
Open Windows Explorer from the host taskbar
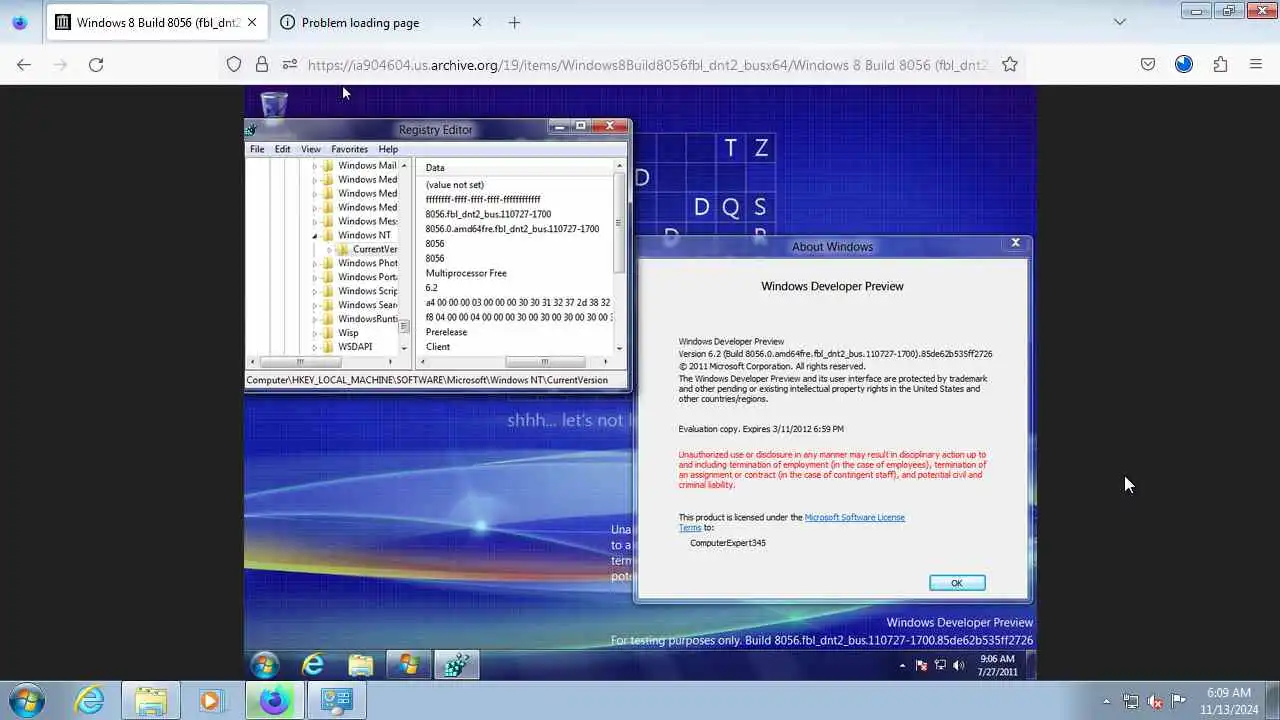(x=151, y=700)
